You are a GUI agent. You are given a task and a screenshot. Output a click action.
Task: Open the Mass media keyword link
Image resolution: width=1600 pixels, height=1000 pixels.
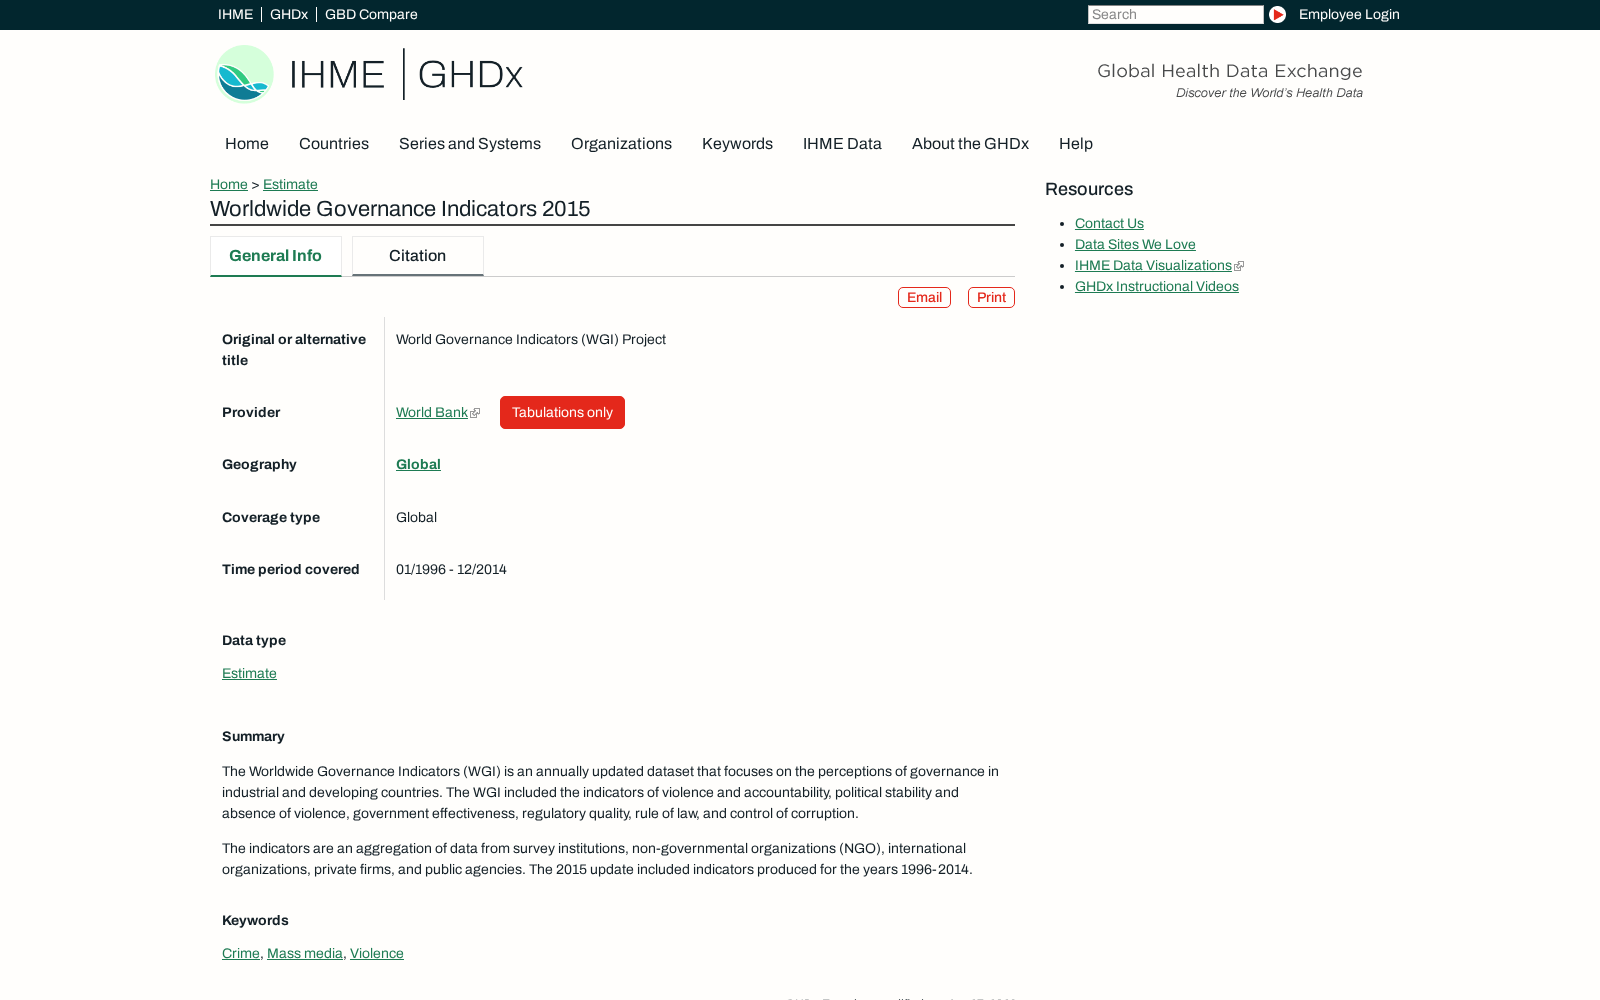pyautogui.click(x=305, y=954)
